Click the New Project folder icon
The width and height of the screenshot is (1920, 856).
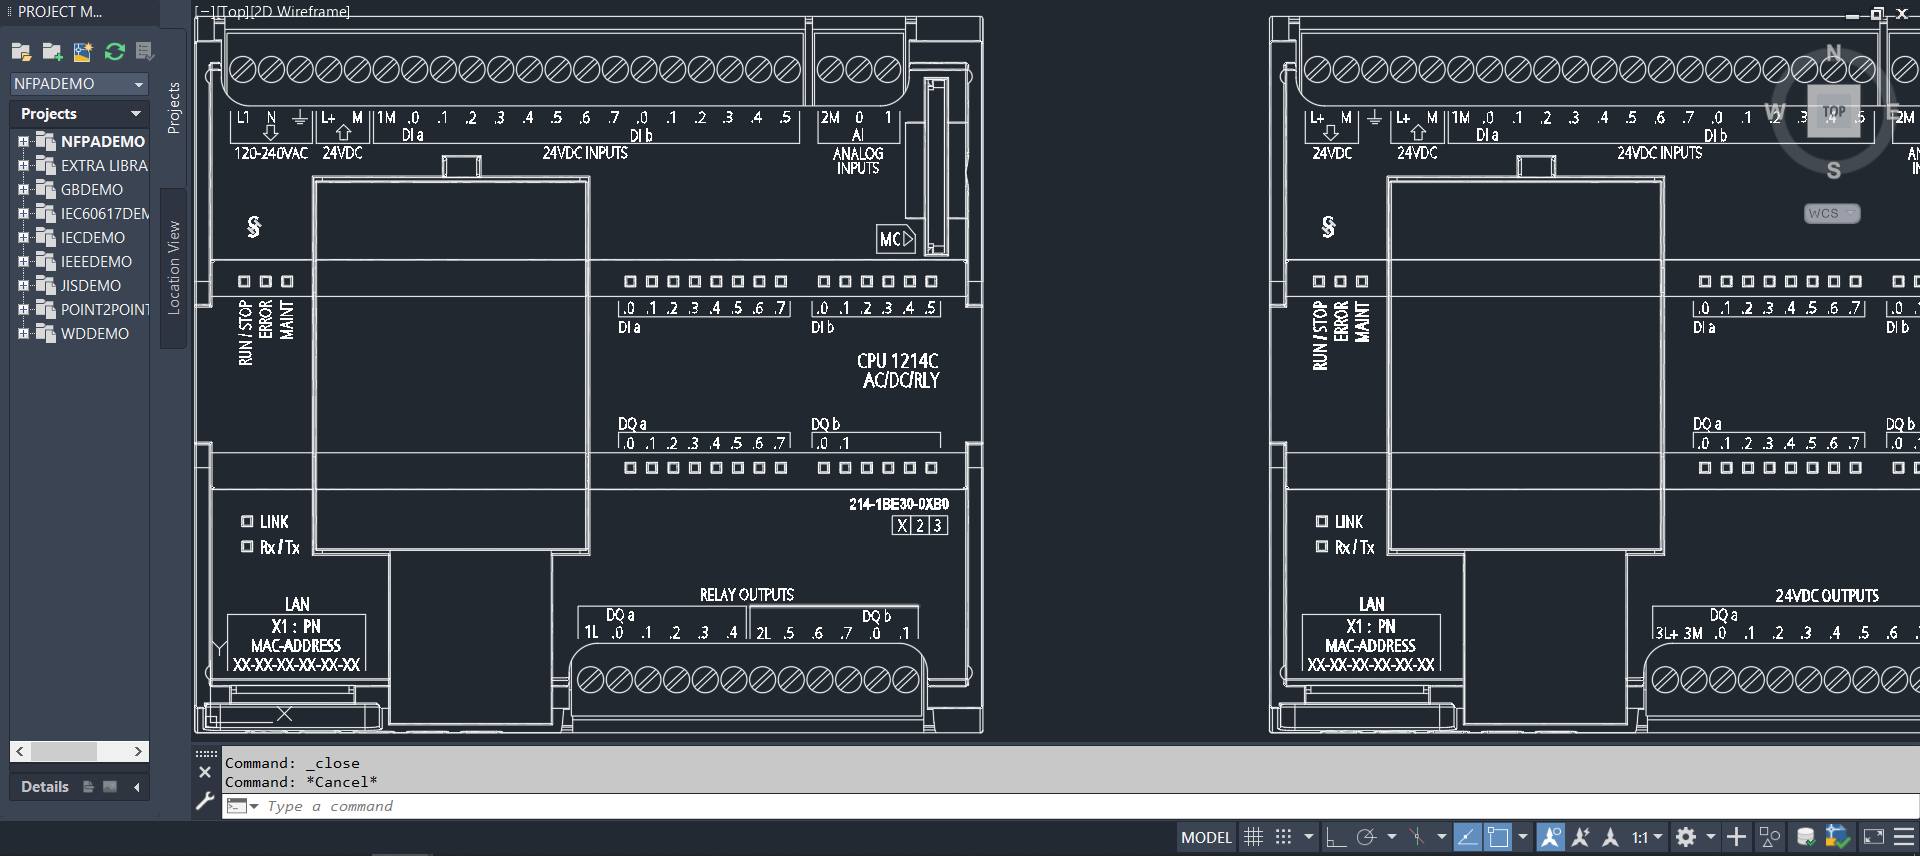[52, 52]
